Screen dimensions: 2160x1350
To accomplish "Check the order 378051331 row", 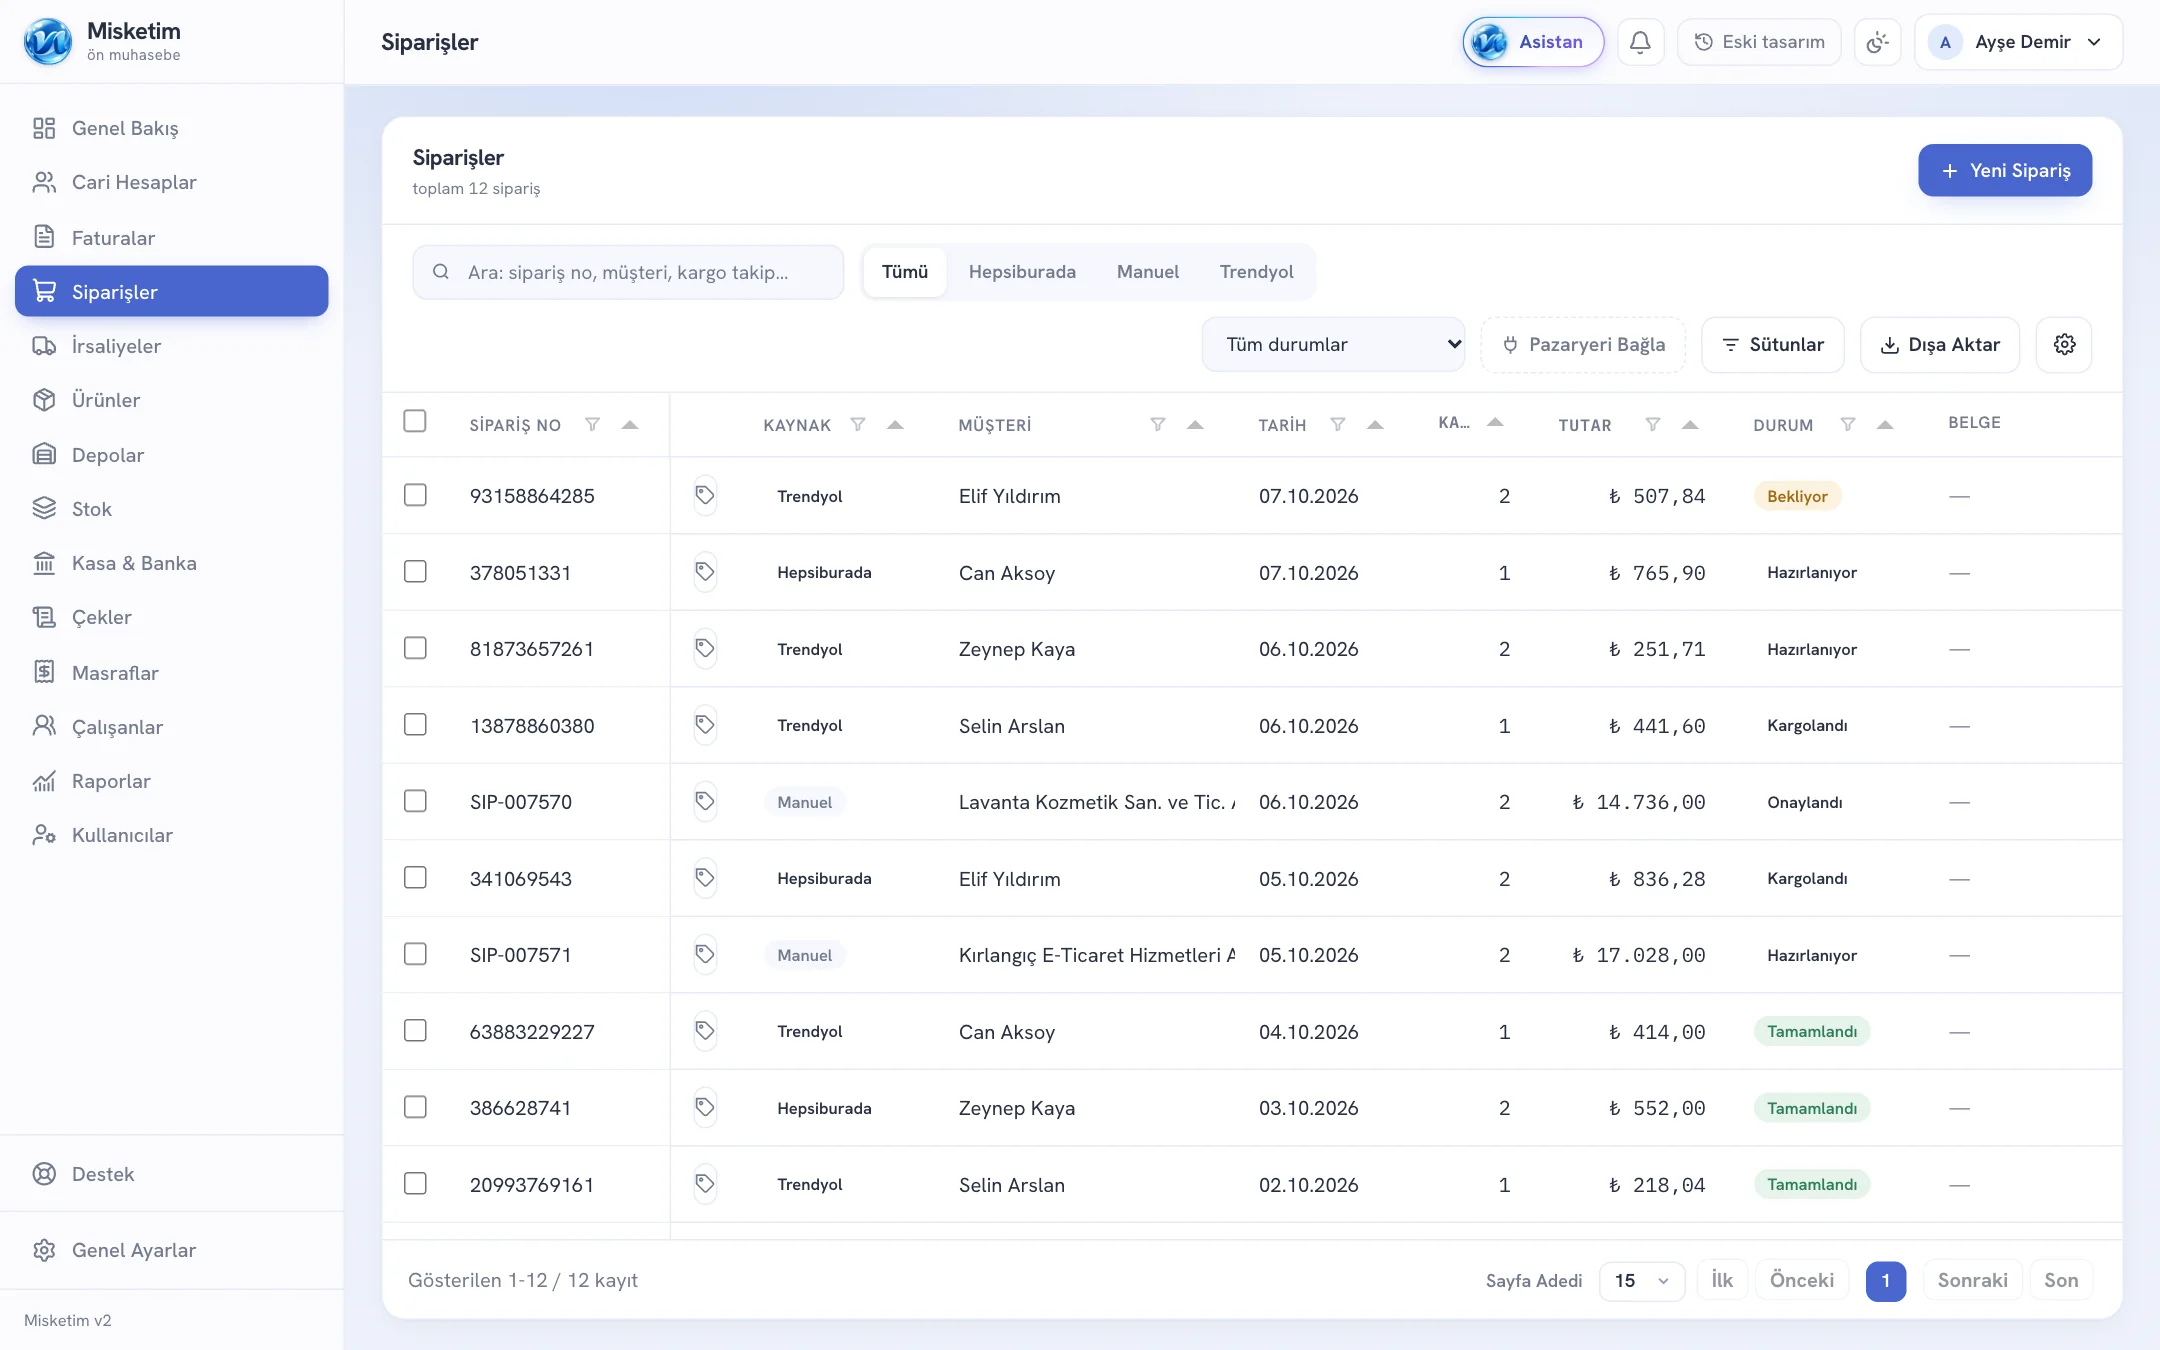I will [415, 572].
